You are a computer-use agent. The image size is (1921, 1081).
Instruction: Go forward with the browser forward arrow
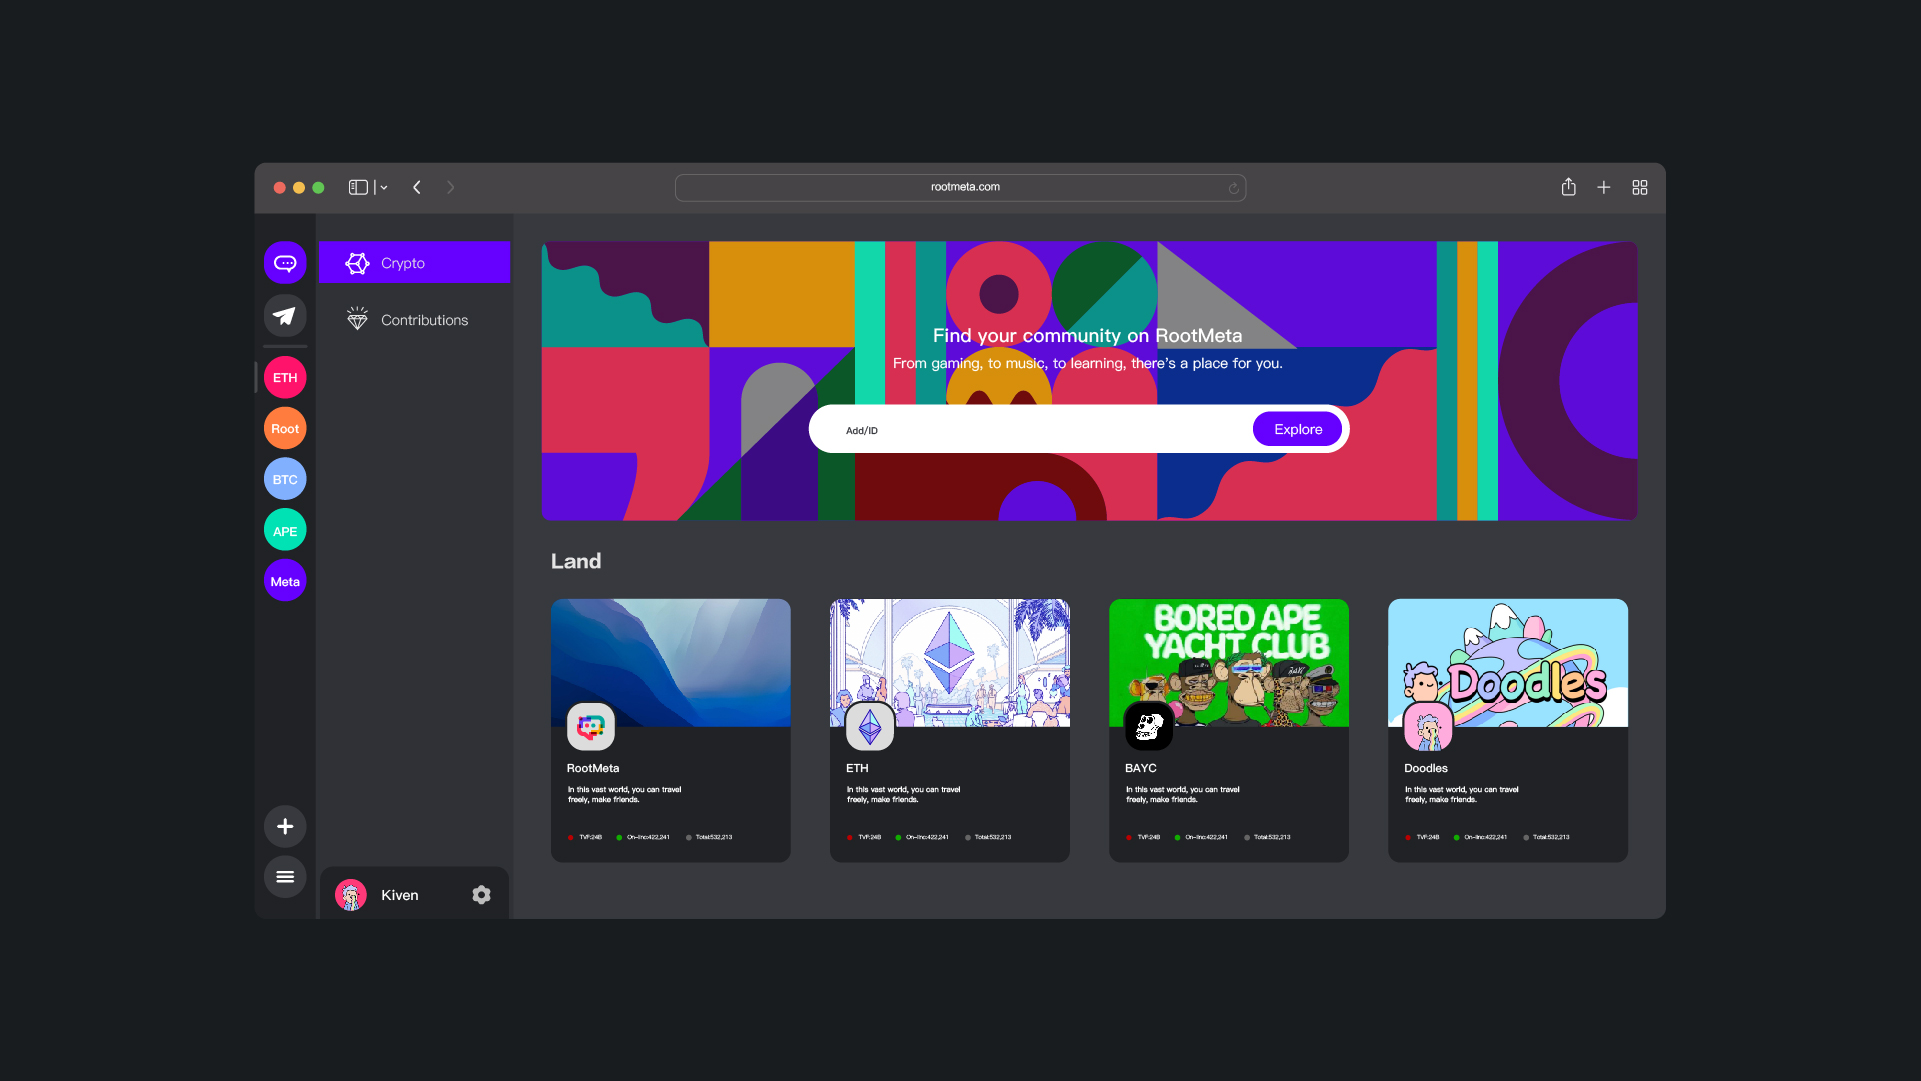point(450,187)
